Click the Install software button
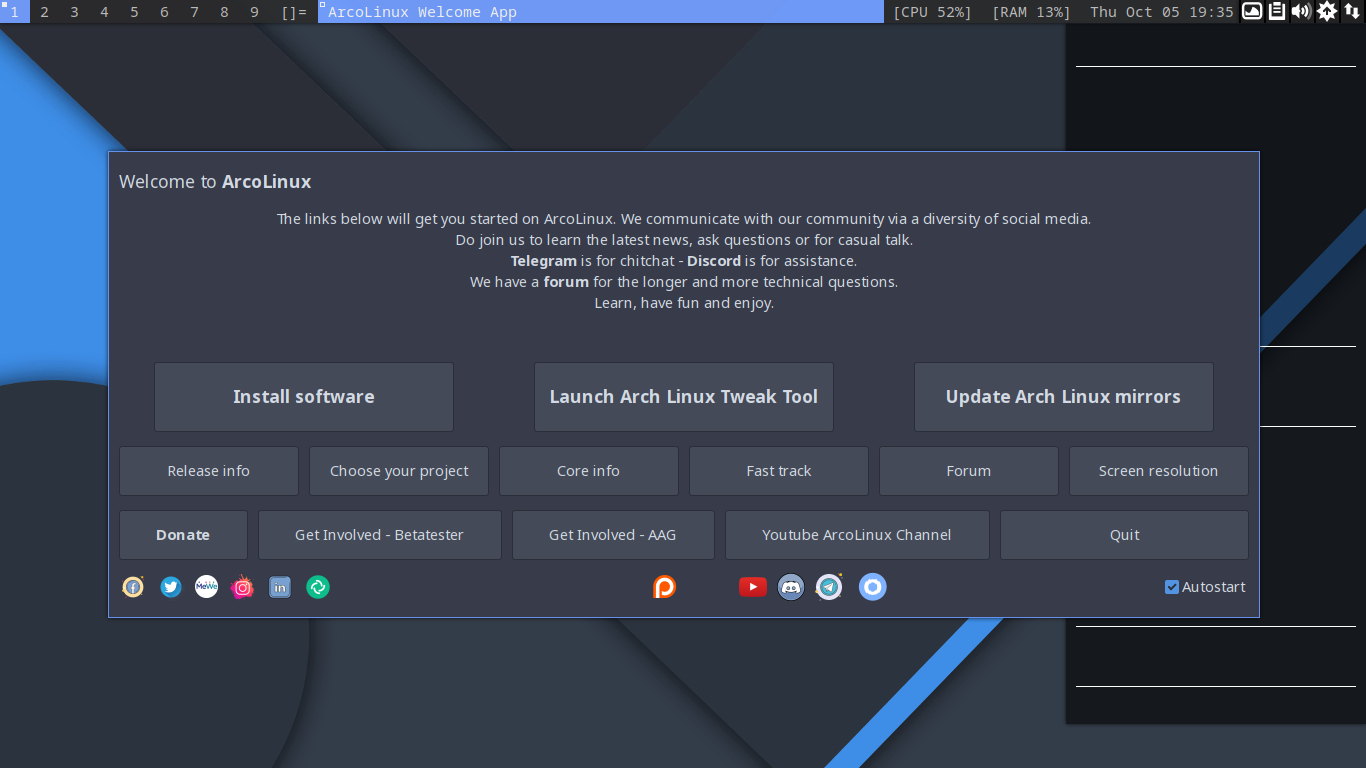This screenshot has width=1366, height=768. coord(304,397)
